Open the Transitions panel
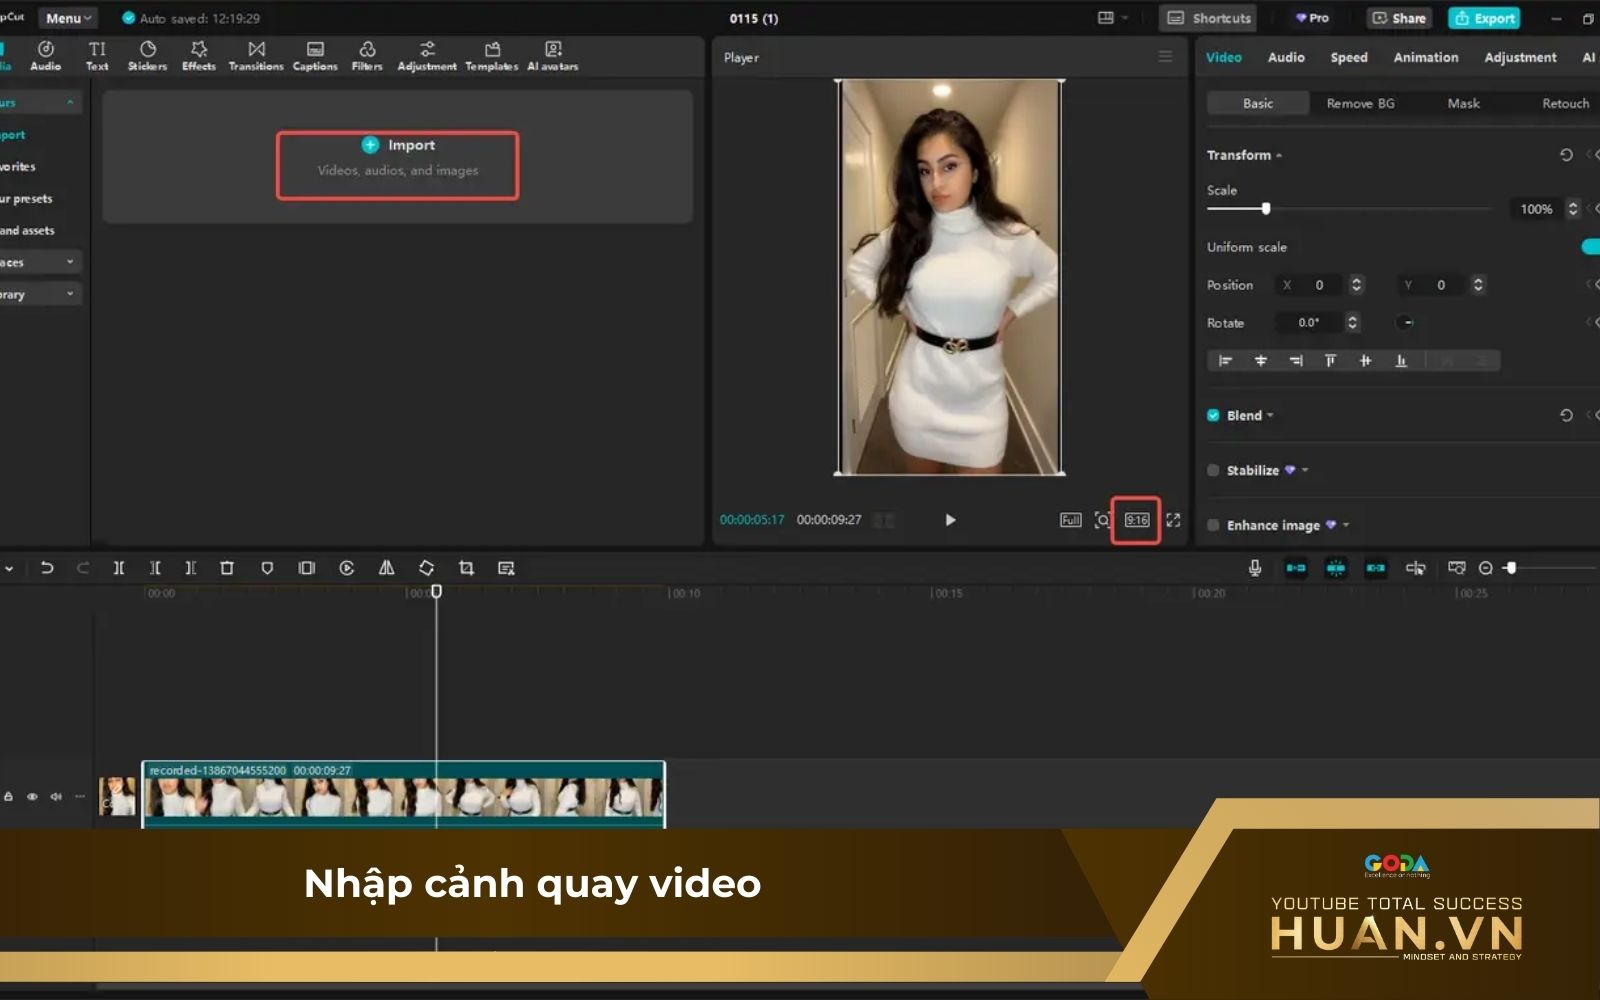 (x=256, y=55)
